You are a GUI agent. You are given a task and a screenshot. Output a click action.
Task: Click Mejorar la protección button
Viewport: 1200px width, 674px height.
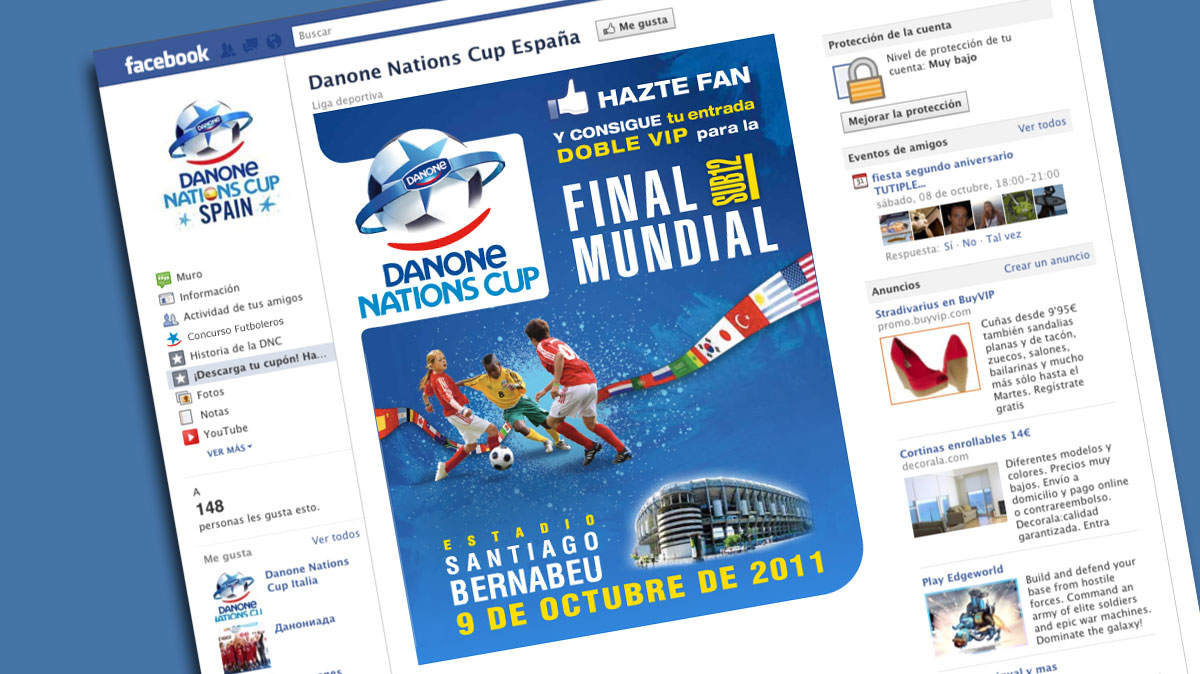pyautogui.click(x=906, y=108)
